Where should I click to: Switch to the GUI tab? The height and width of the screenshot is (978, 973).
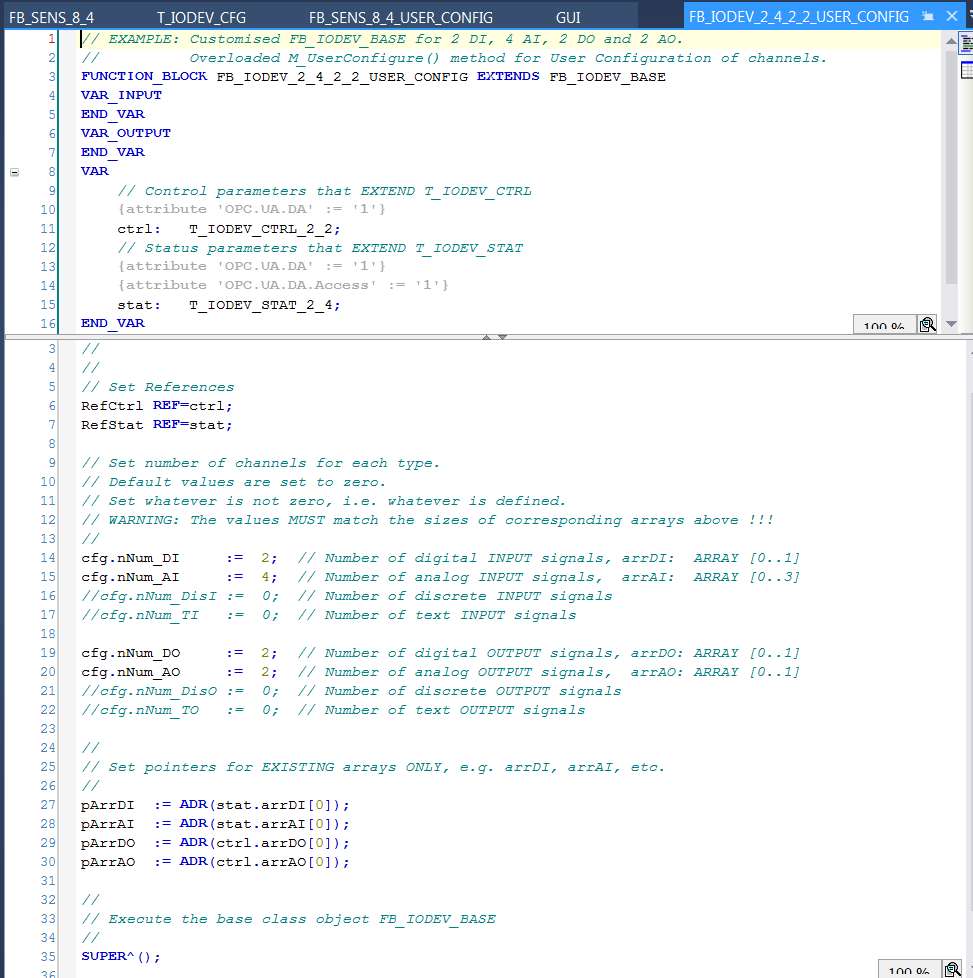567,16
